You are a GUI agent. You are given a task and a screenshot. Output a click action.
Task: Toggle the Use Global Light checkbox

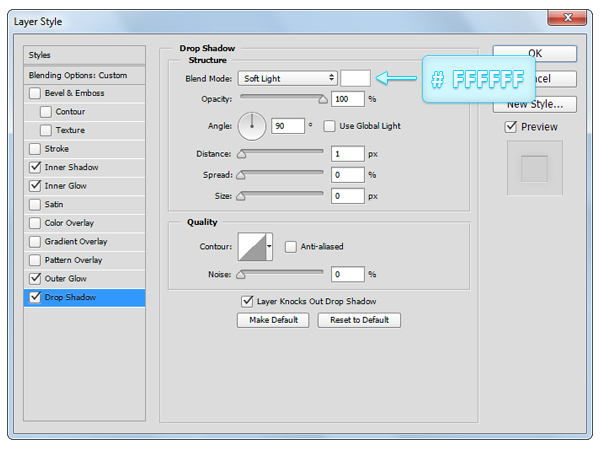point(331,126)
